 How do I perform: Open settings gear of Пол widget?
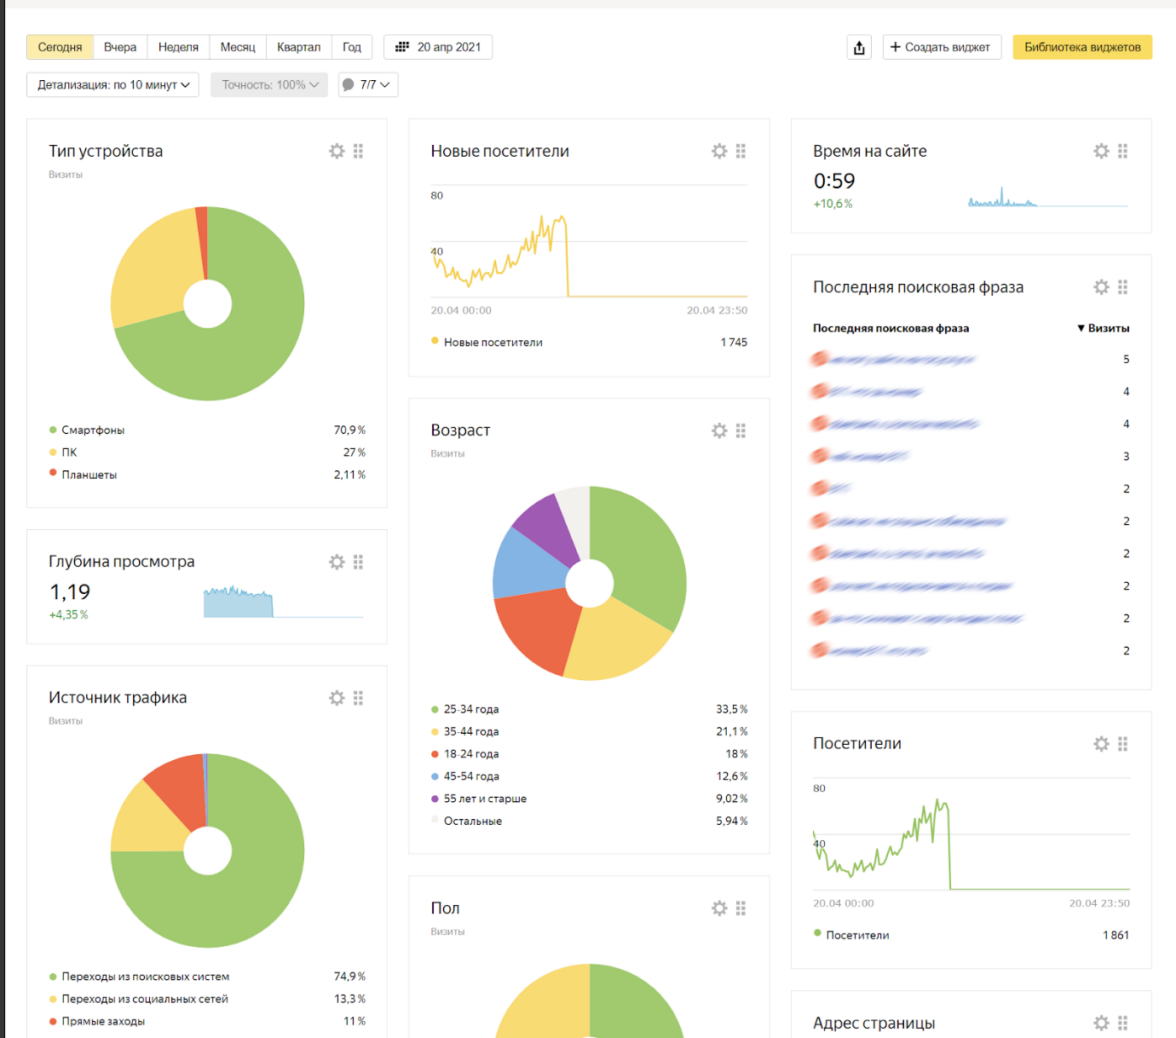point(719,908)
